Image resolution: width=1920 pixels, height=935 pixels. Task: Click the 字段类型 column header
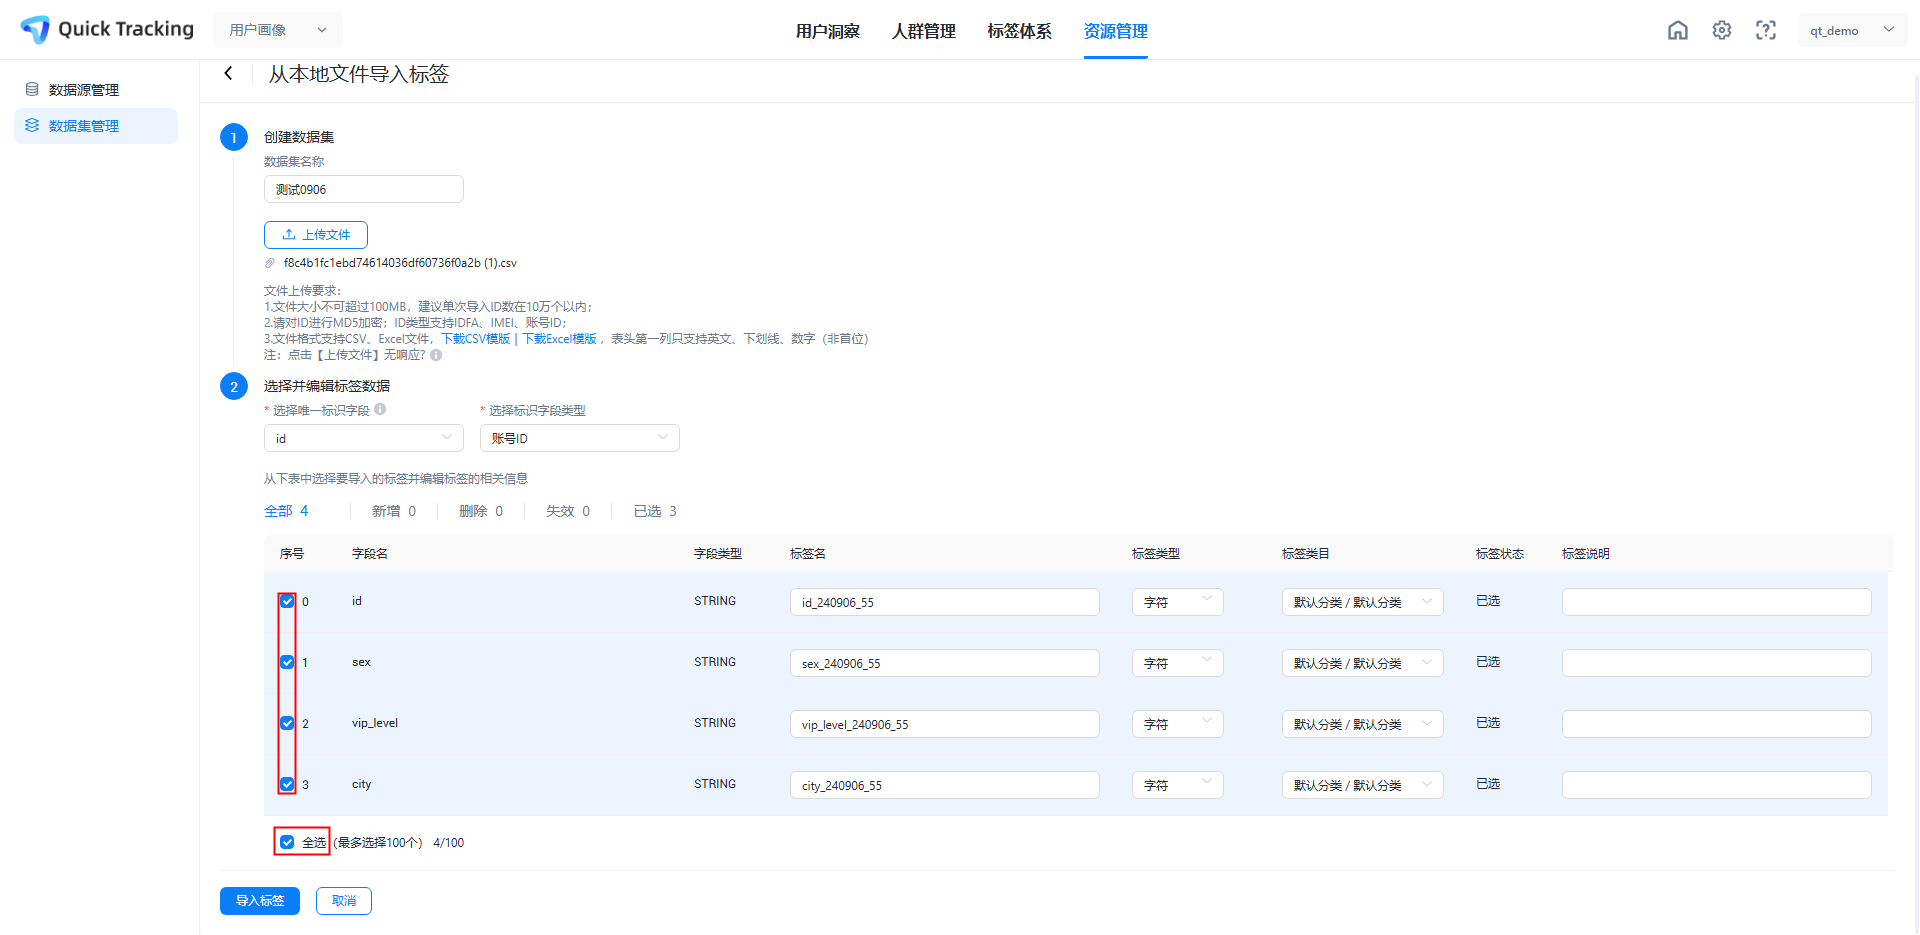point(718,553)
